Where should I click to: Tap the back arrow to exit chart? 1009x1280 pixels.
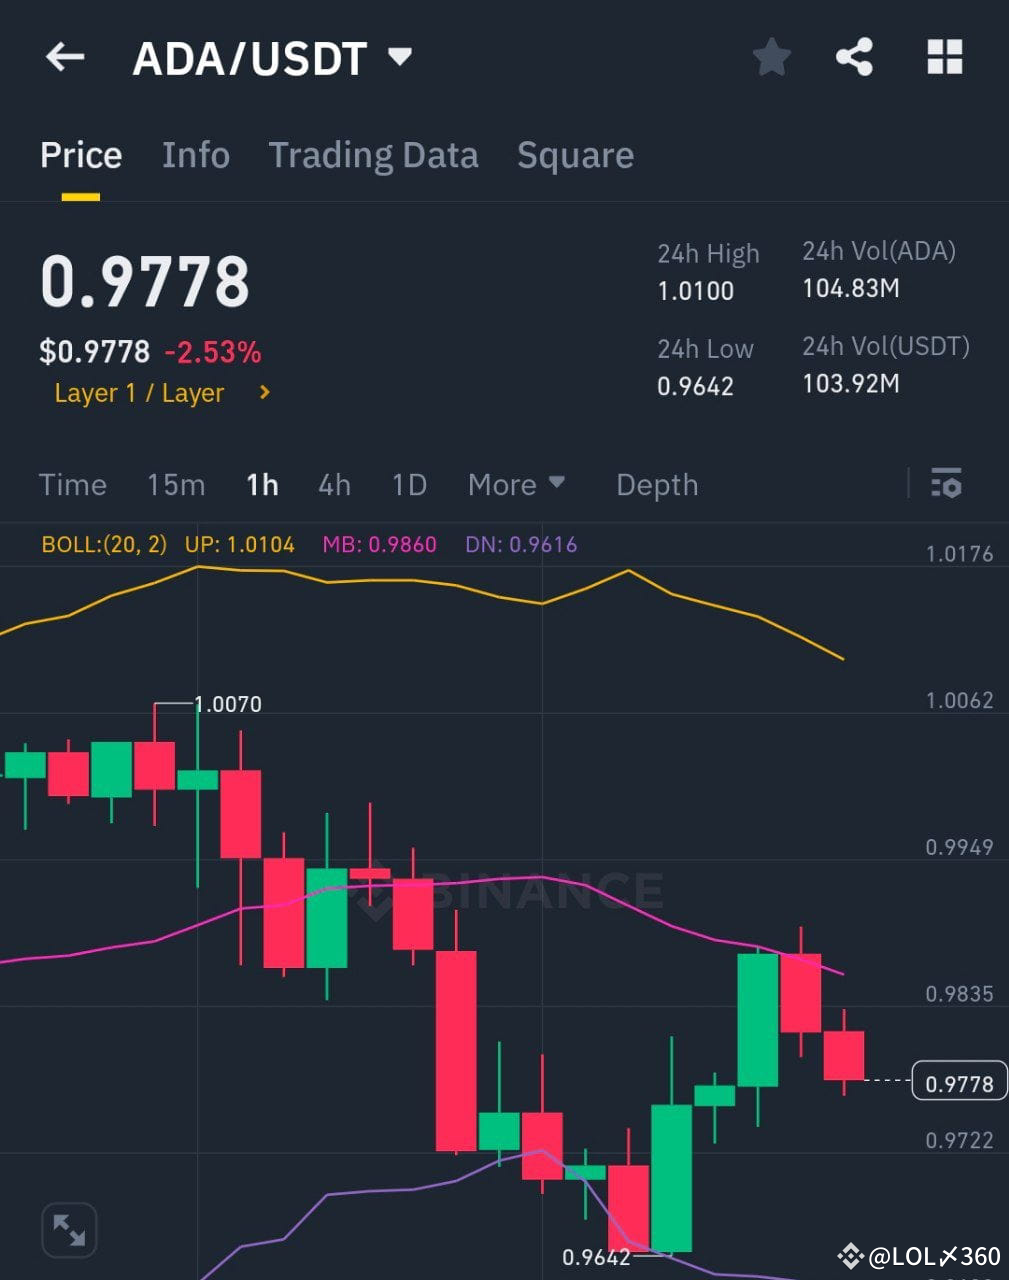coord(64,57)
